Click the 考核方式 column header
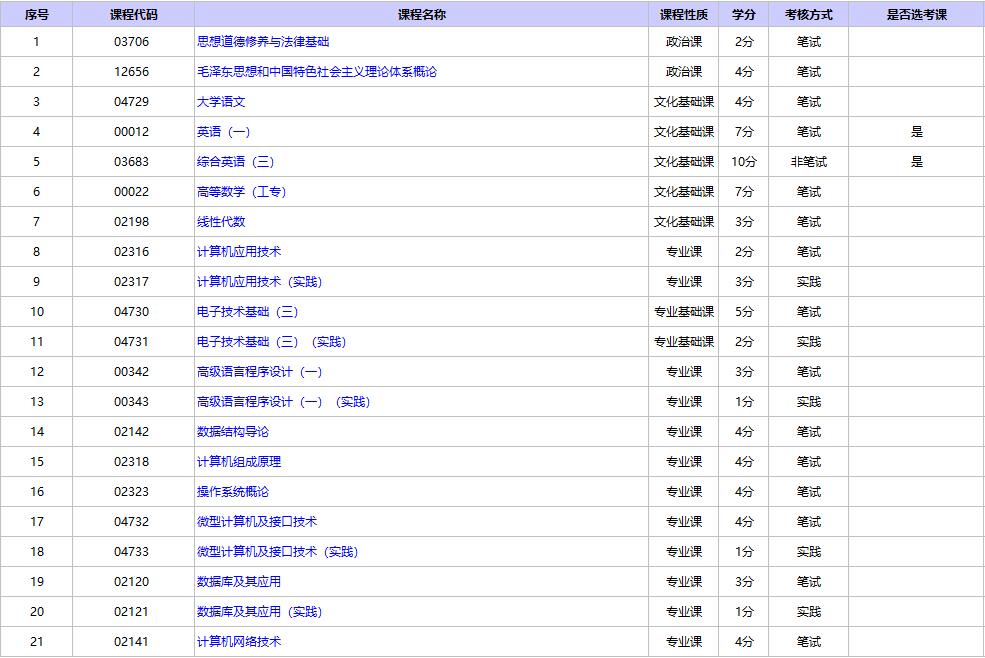This screenshot has height=658, width=985. 808,14
